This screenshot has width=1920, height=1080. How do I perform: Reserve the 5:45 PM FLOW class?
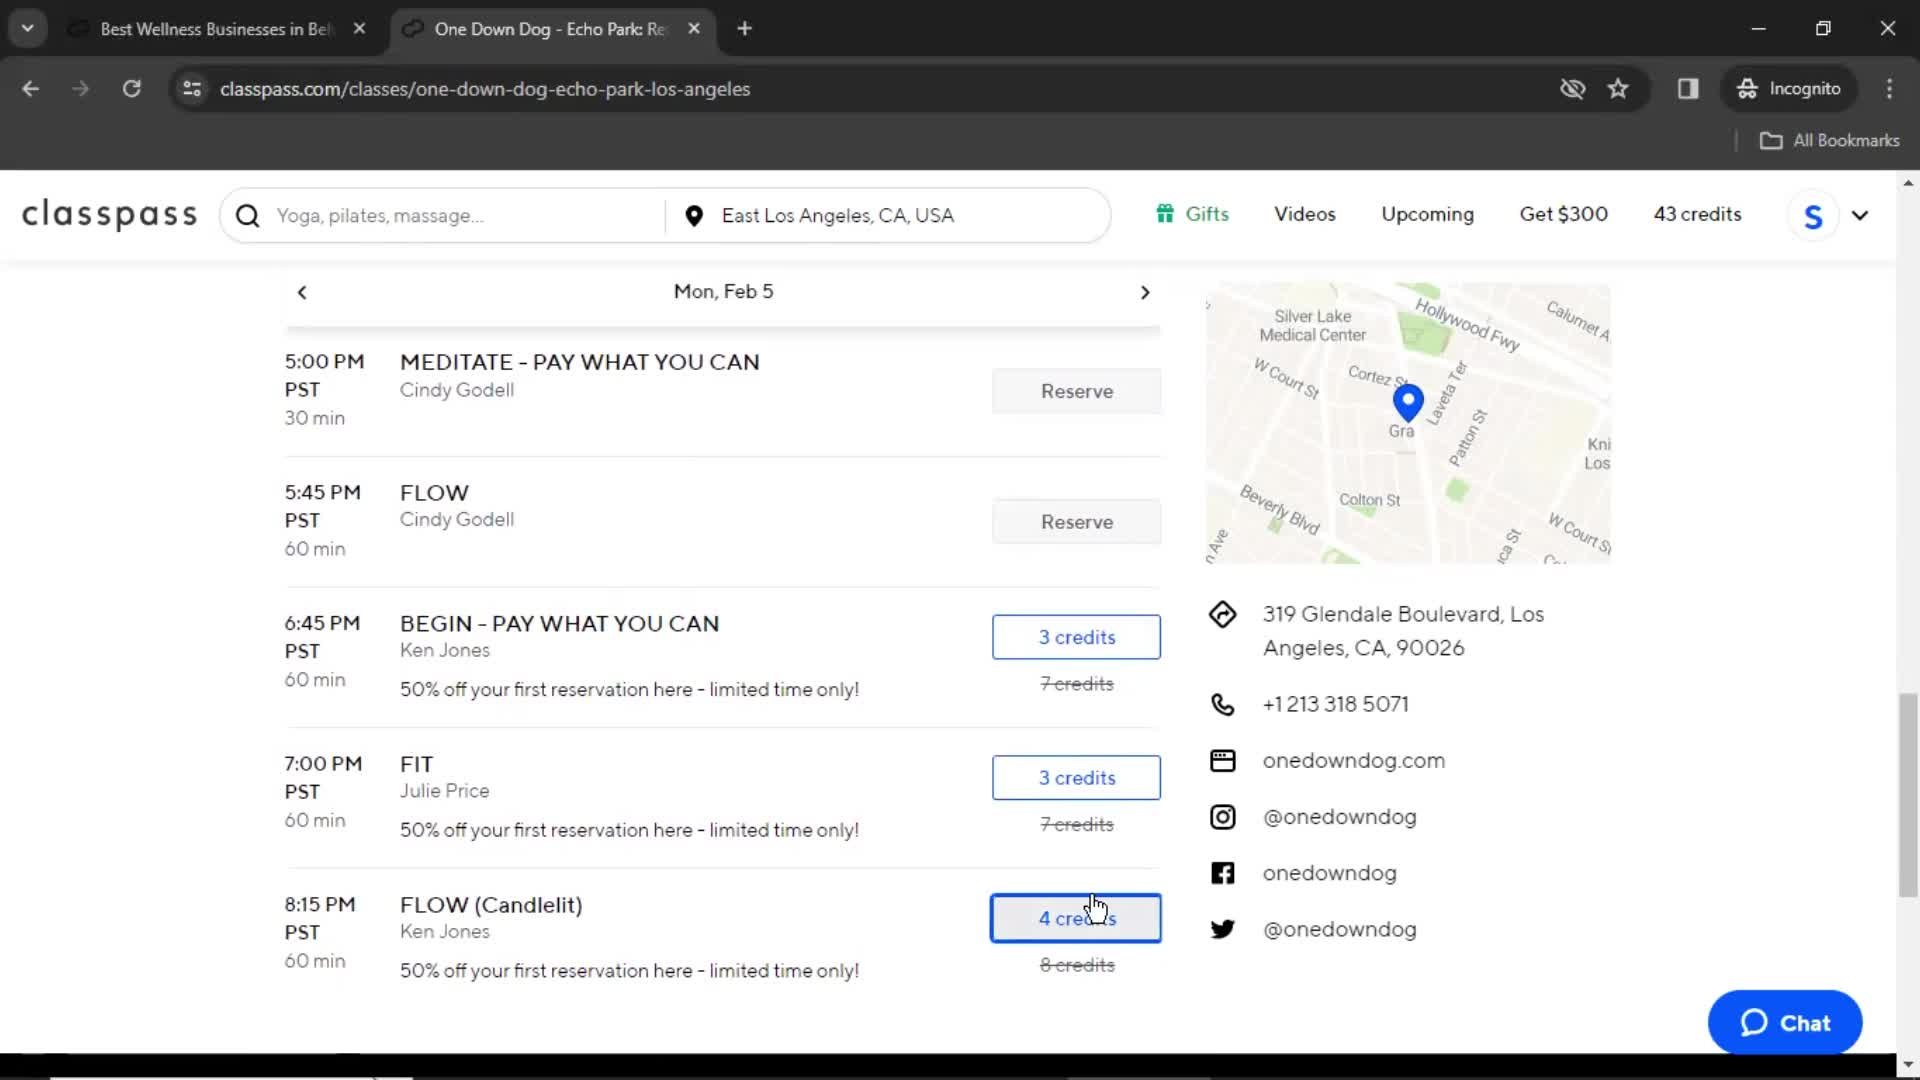[1077, 521]
